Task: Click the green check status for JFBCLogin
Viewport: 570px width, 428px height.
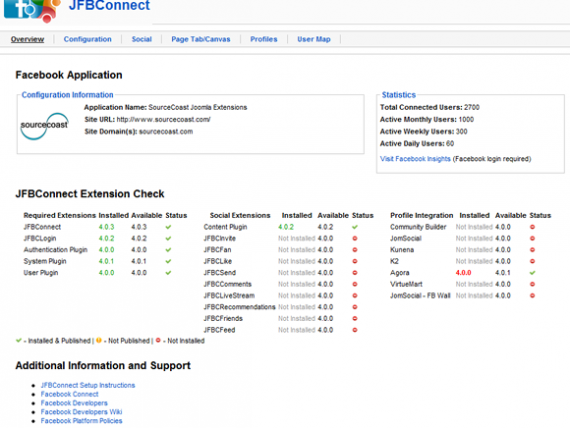Action: pos(168,239)
